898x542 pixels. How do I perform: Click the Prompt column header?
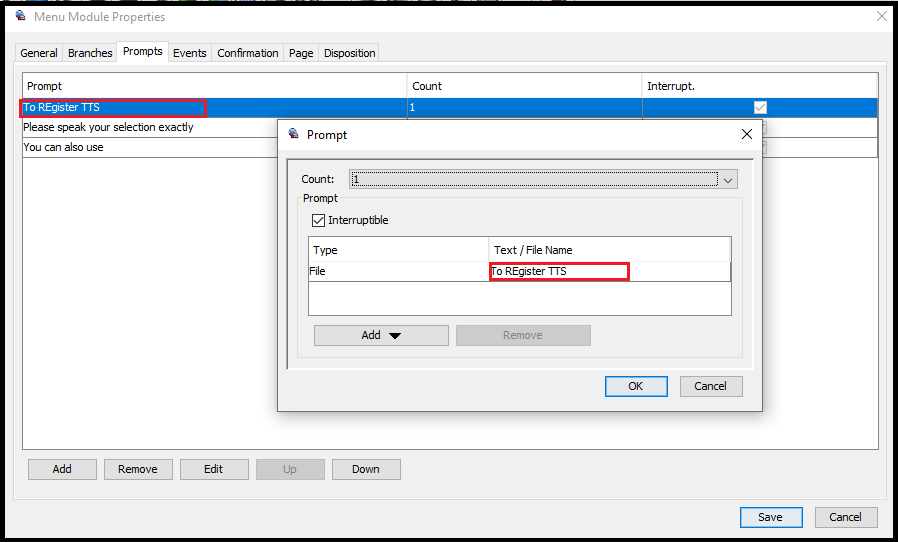click(215, 86)
